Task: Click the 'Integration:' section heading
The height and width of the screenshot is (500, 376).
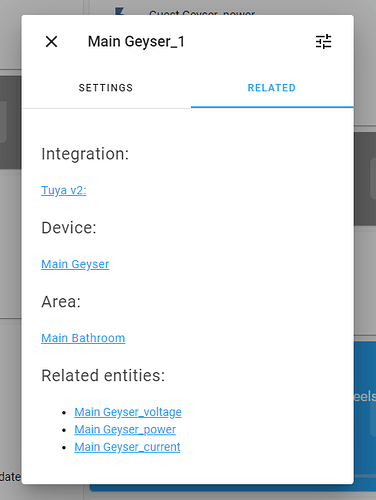Action: point(85,154)
